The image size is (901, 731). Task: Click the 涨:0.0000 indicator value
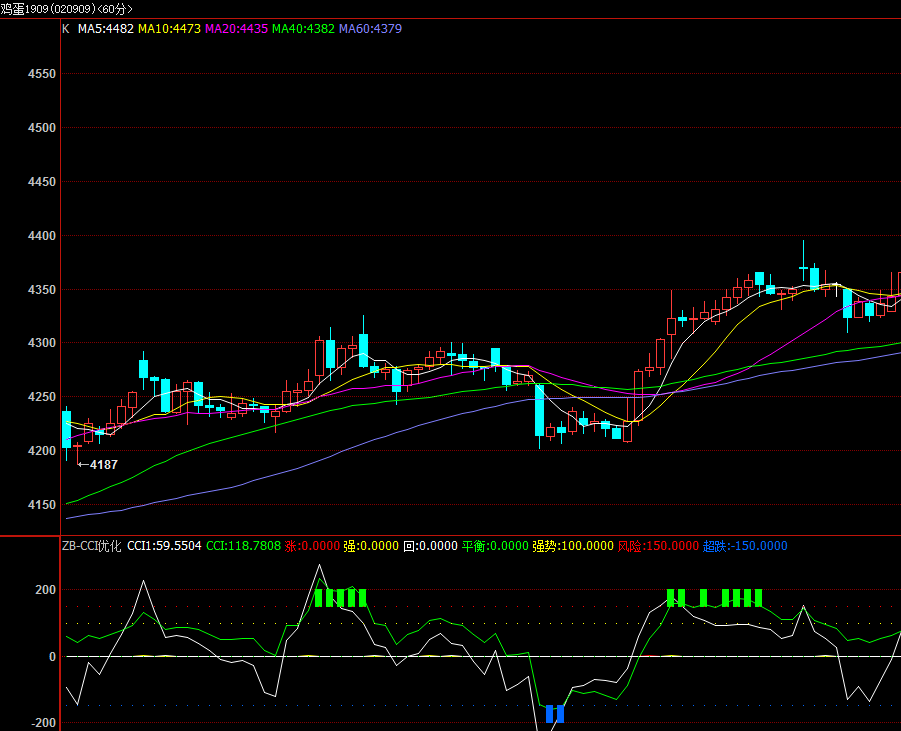pyautogui.click(x=312, y=546)
